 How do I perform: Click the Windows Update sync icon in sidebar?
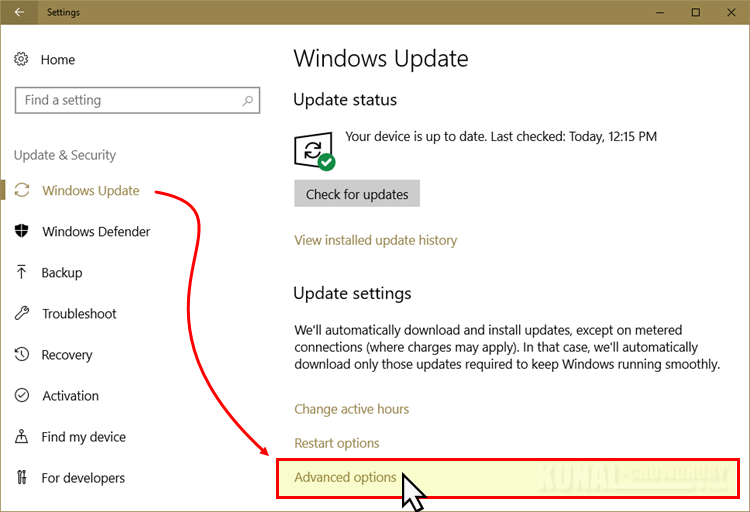22,190
